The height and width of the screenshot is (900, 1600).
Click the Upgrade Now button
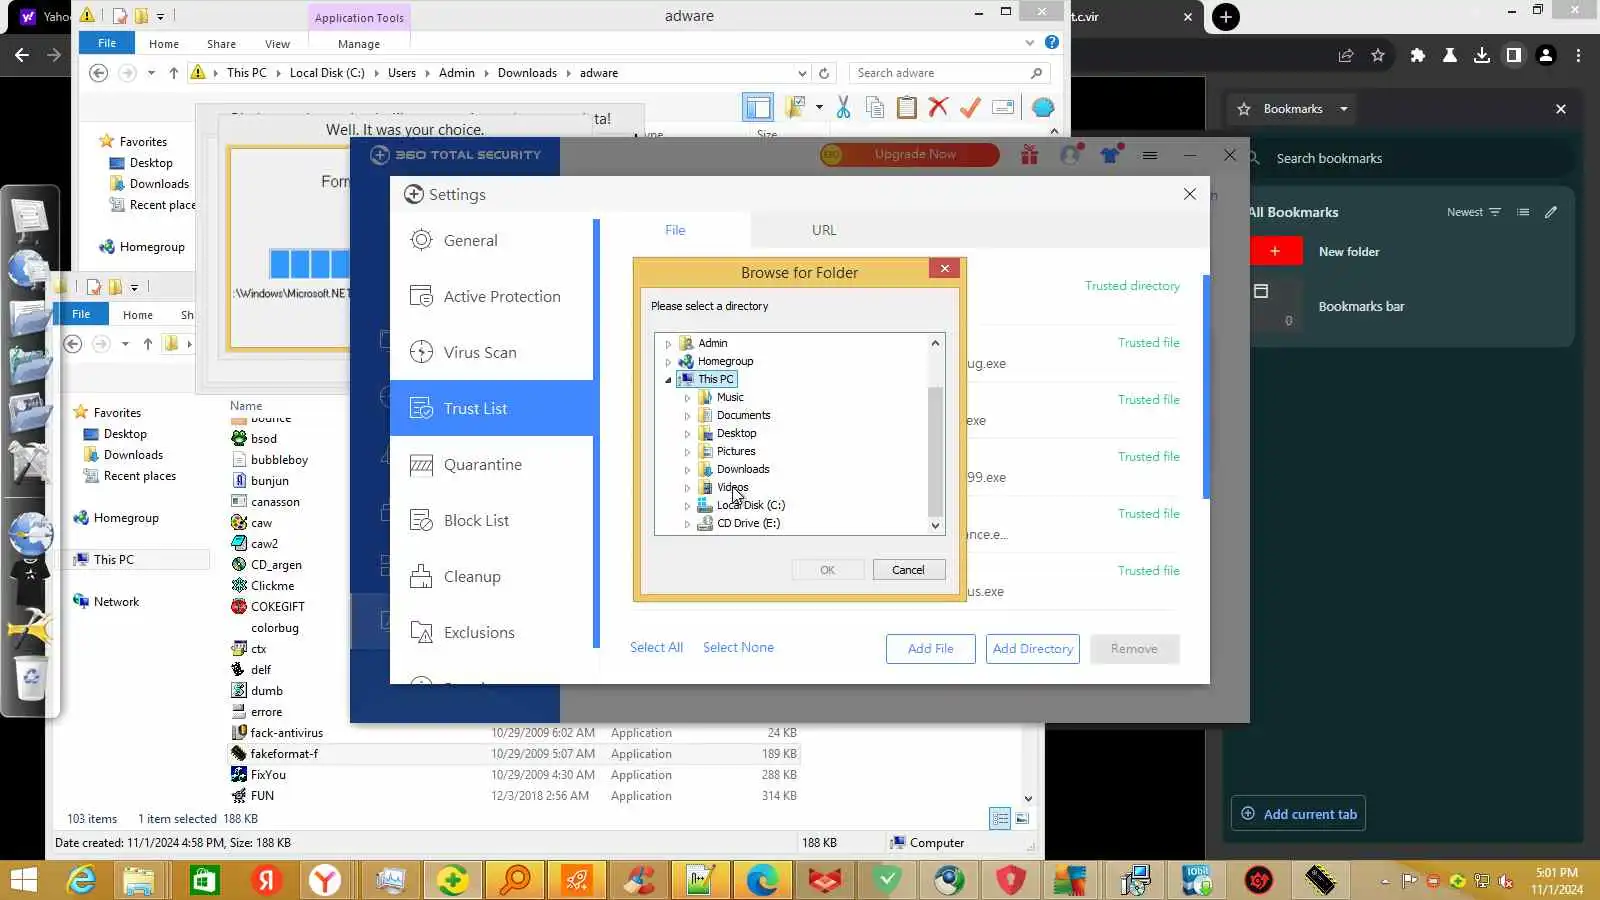point(909,154)
